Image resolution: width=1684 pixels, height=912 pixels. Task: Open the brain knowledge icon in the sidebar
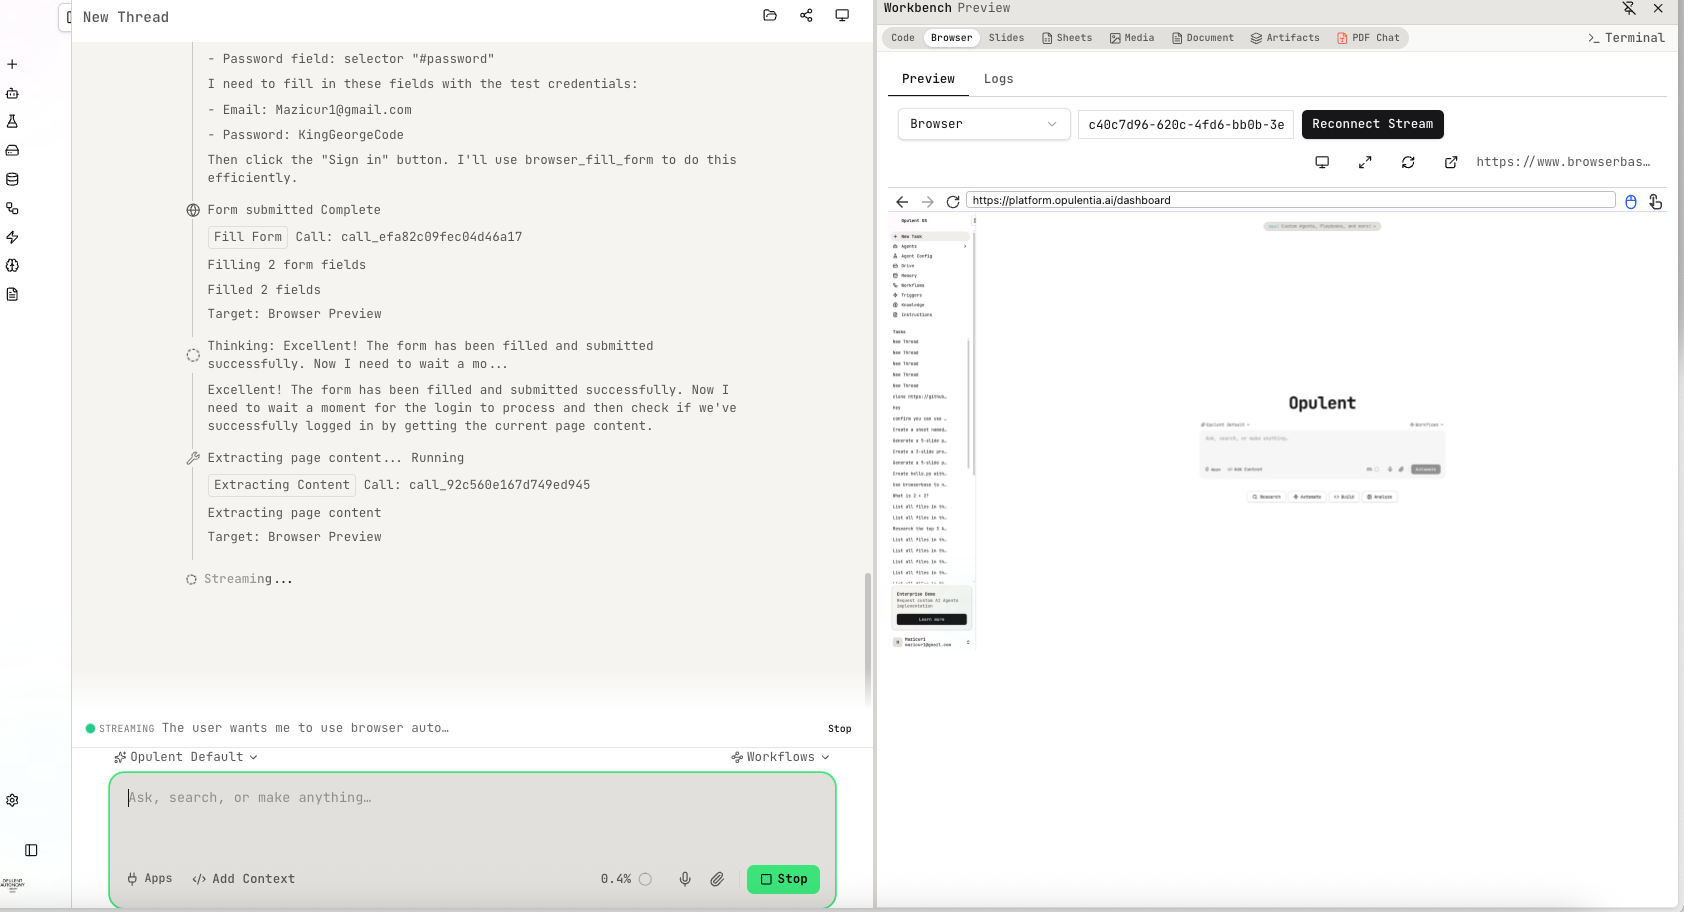click(12, 265)
